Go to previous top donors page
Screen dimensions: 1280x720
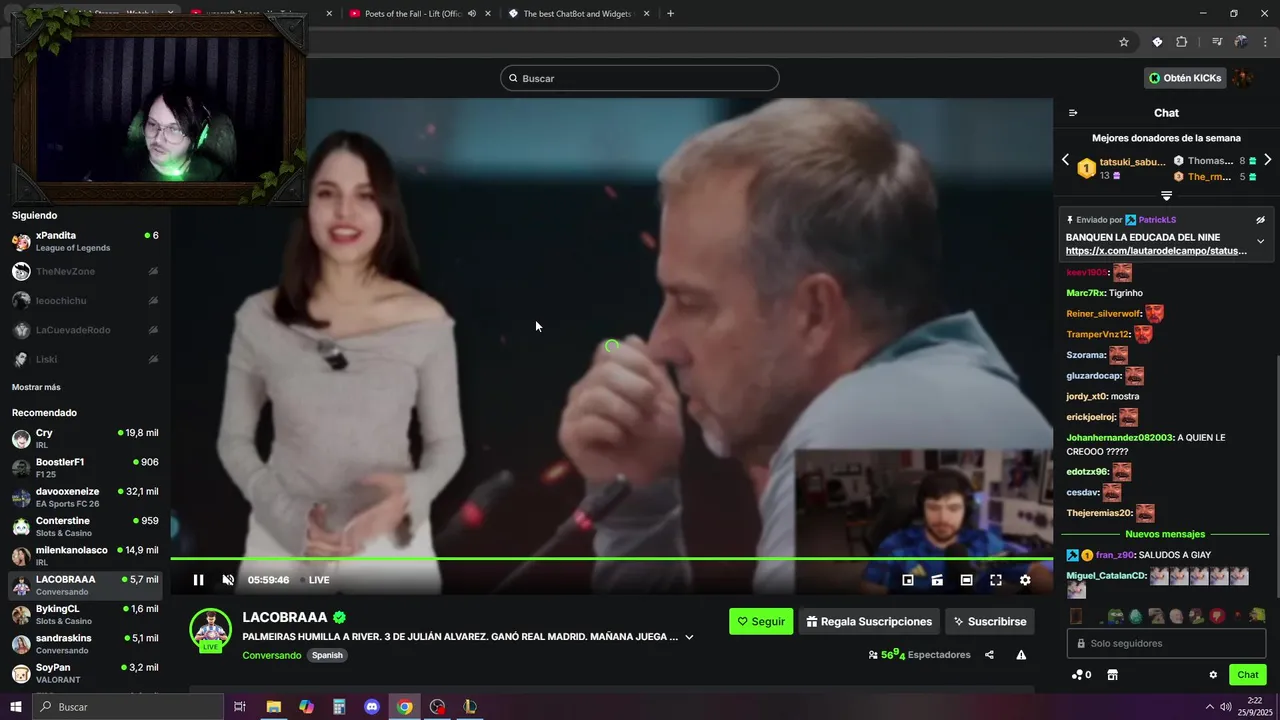[x=1065, y=160]
